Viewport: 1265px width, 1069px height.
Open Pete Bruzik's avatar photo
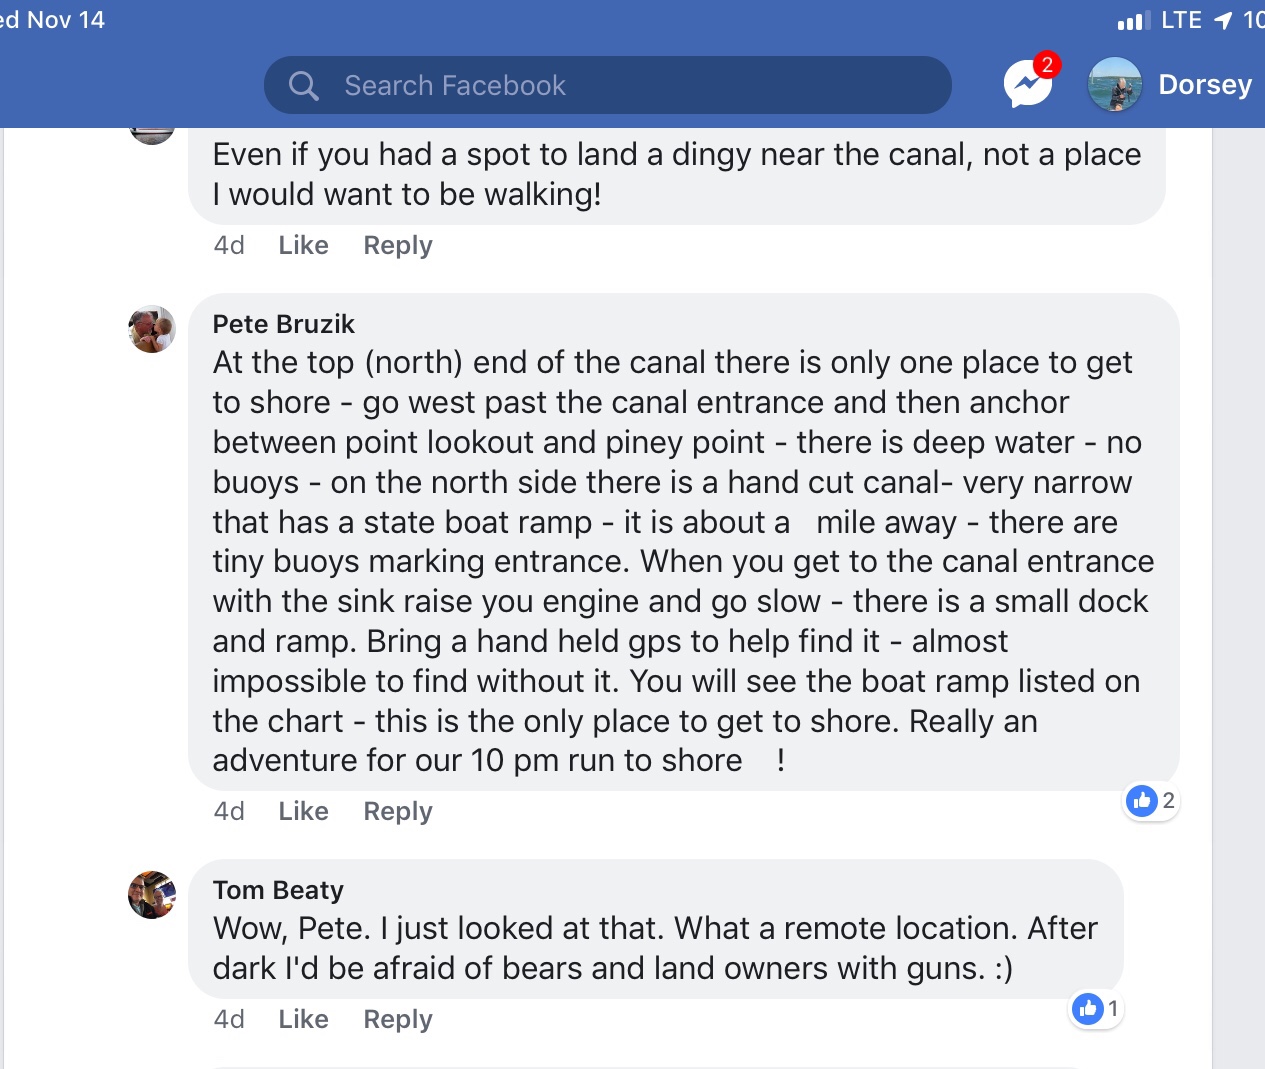pos(152,329)
